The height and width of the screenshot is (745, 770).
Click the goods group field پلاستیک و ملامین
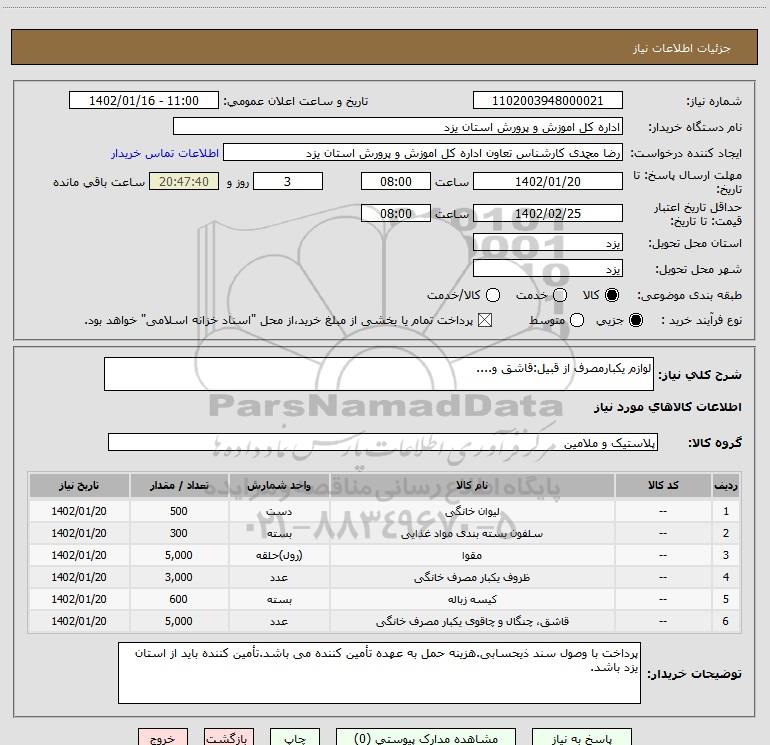click(383, 442)
